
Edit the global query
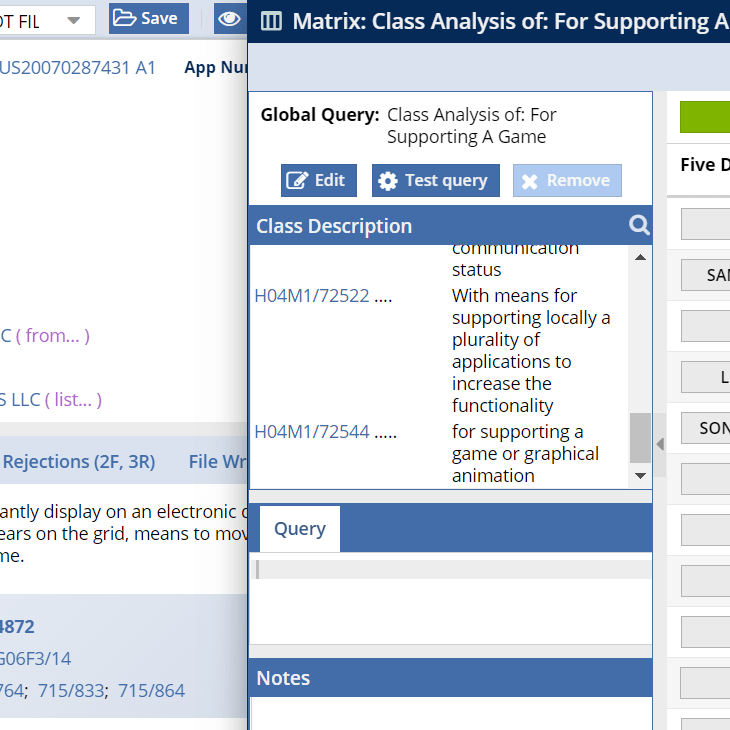pos(318,180)
